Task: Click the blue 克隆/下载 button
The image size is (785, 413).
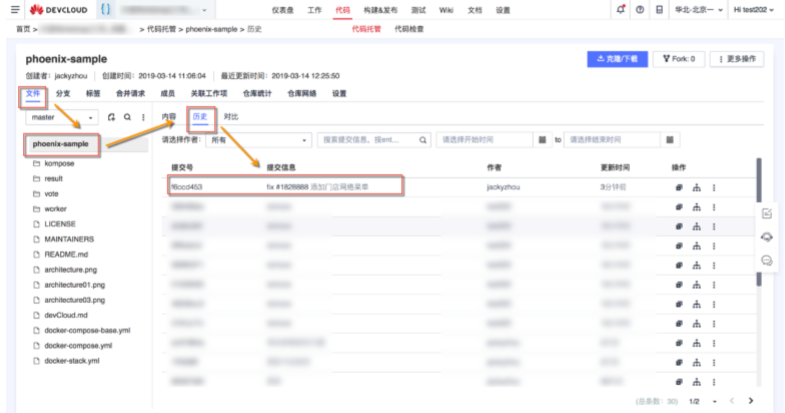Action: click(617, 59)
